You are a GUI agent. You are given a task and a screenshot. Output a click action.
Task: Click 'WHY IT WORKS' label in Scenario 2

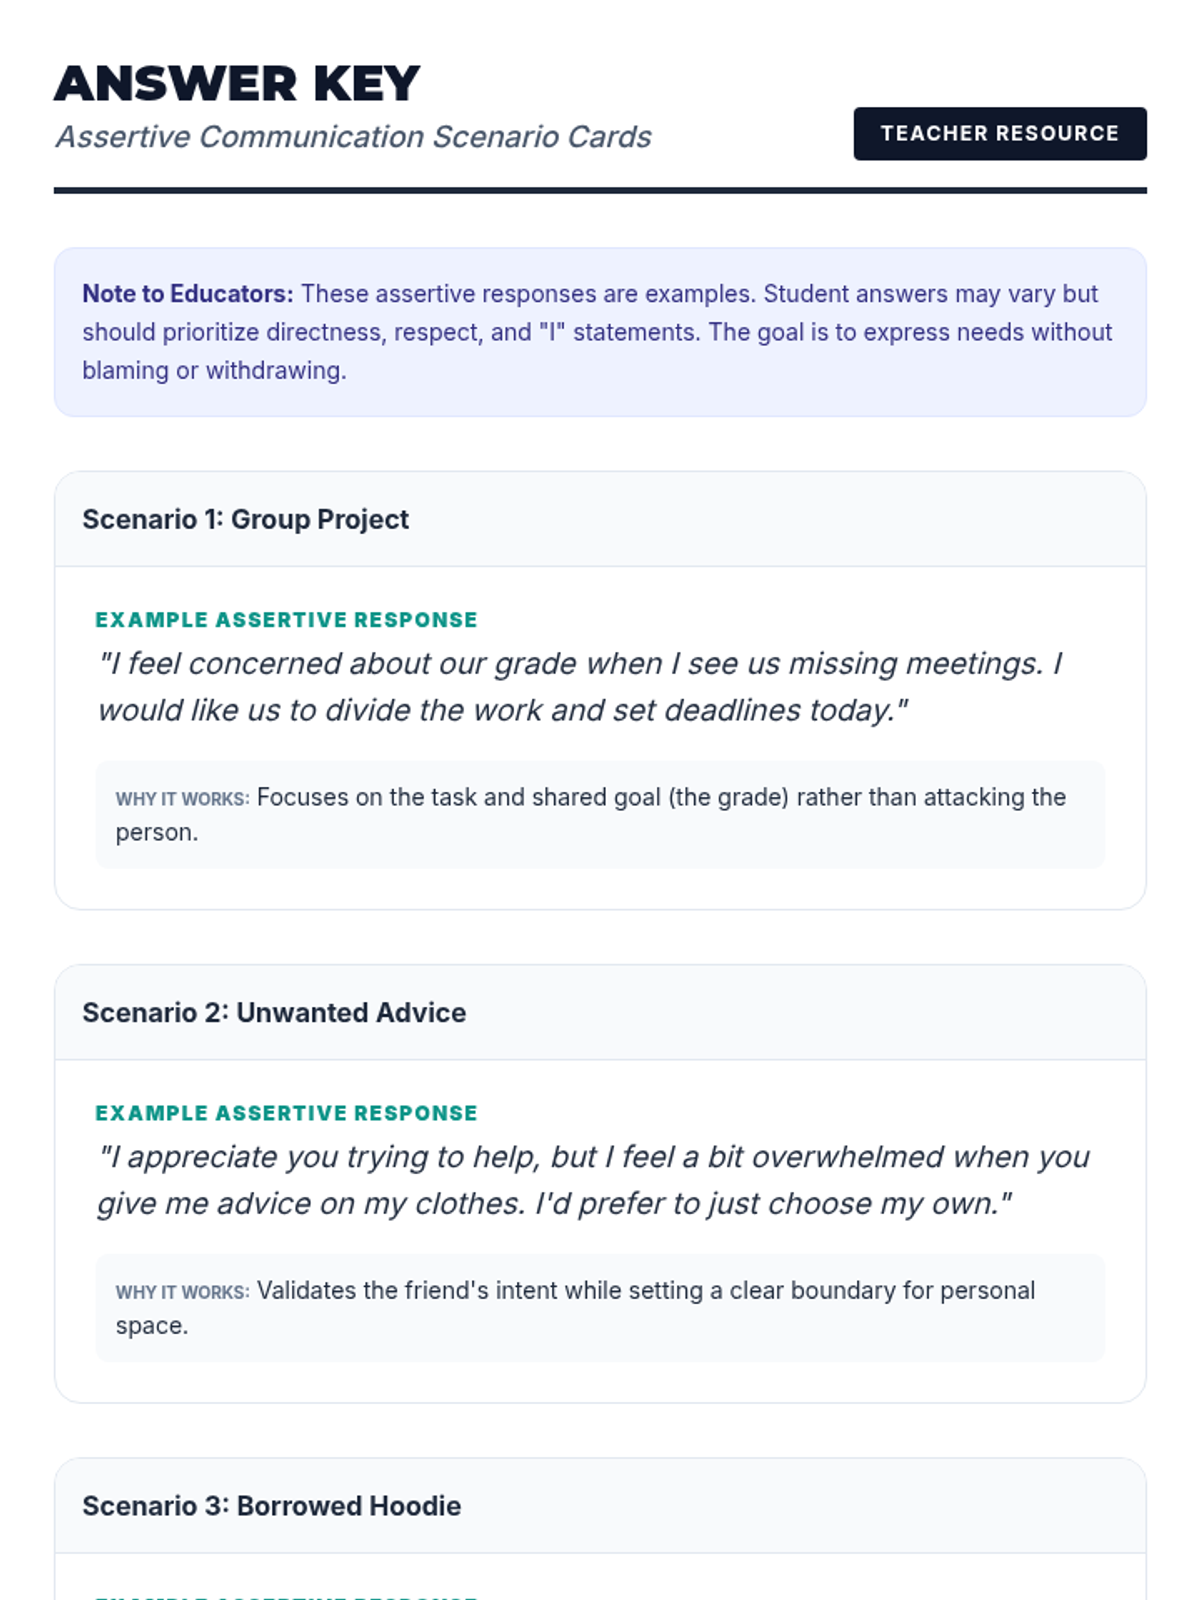coord(183,1292)
